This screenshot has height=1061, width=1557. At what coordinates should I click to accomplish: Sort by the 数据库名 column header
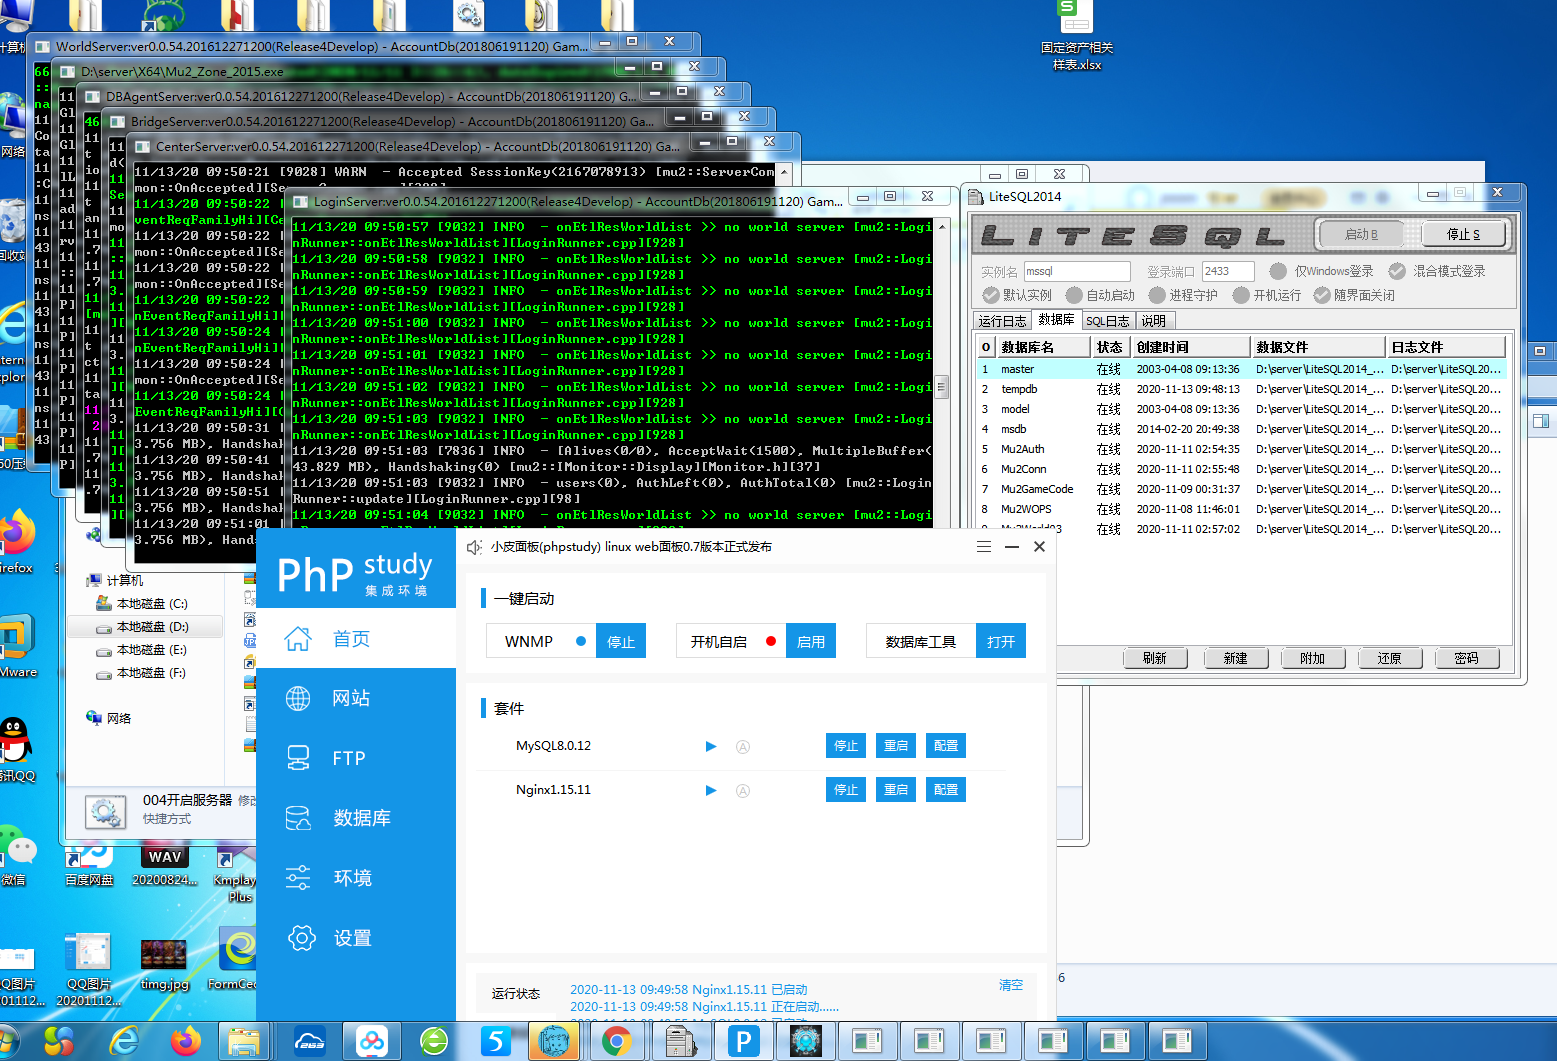pos(1043,347)
